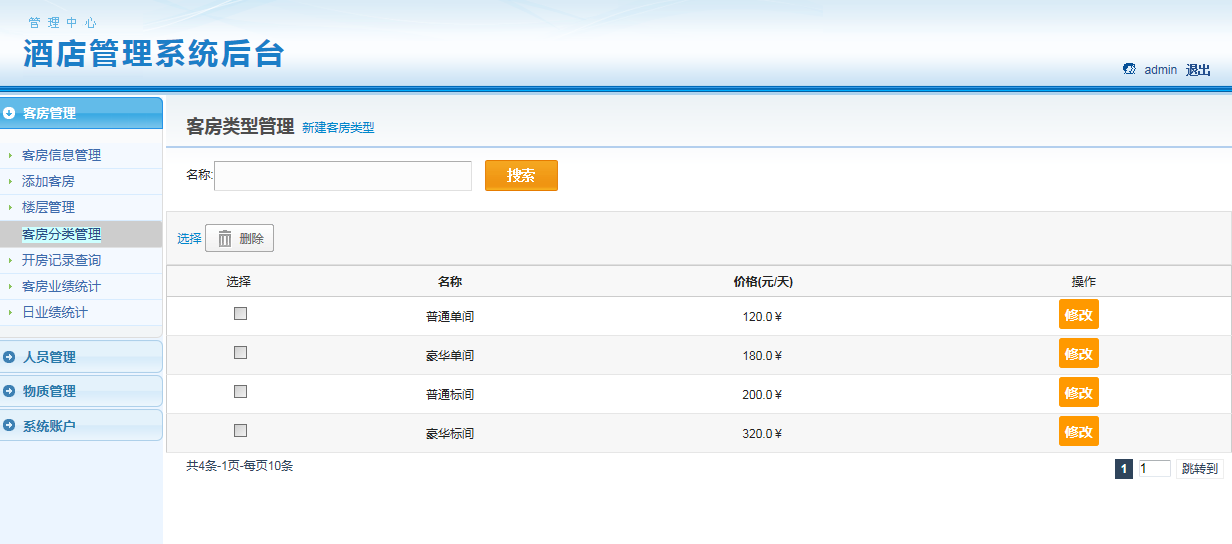Click 共4条-1页-每页10条 pagination summary
The width and height of the screenshot is (1232, 544).
coord(240,466)
